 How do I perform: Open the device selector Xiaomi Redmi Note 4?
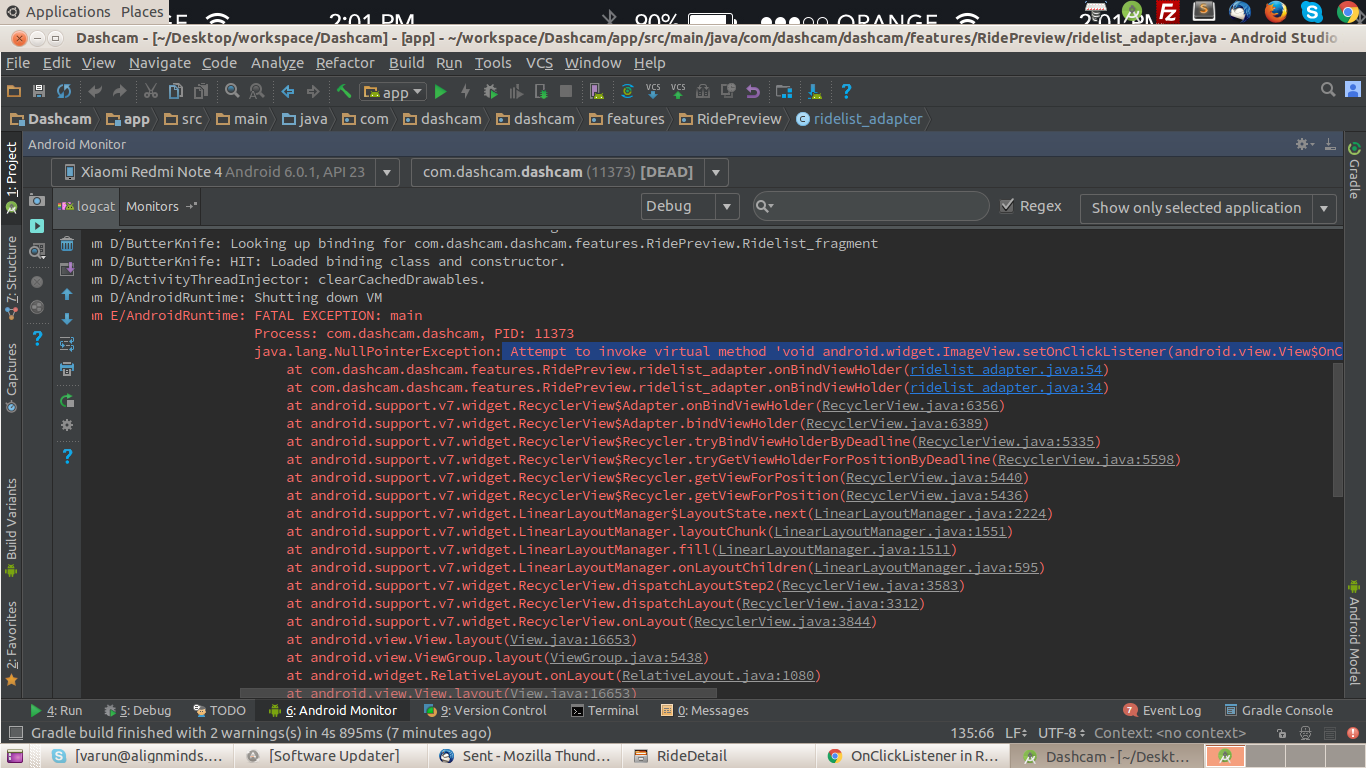tap(225, 172)
